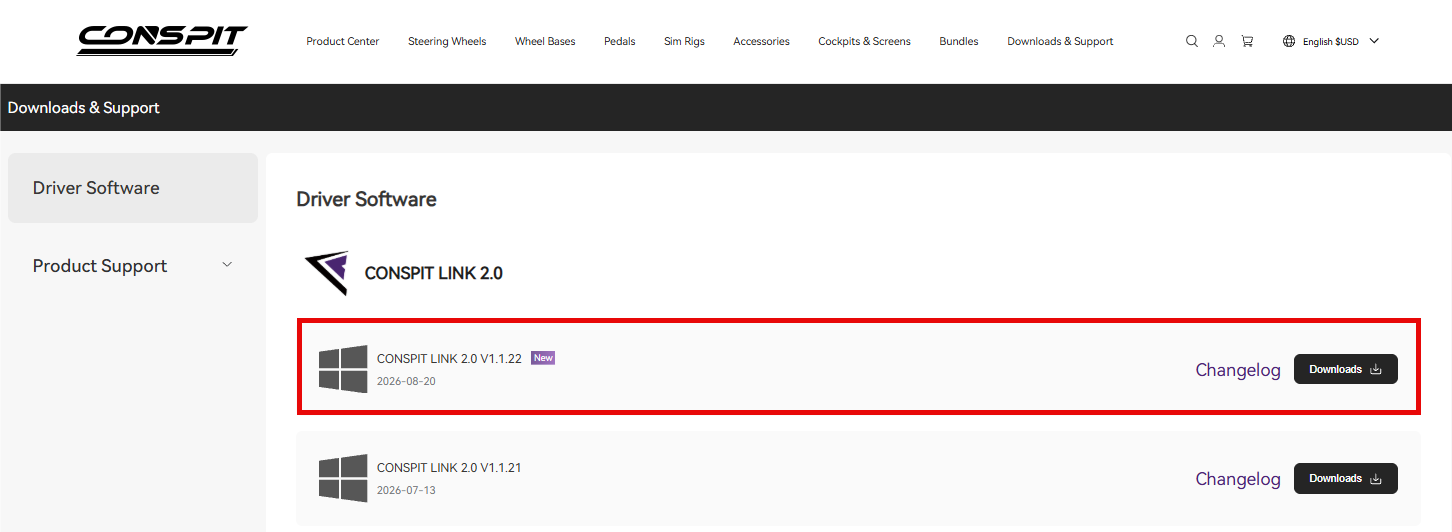Download CONSPIT LINK 2.0 V1.1.22
The width and height of the screenshot is (1452, 532).
point(1346,369)
